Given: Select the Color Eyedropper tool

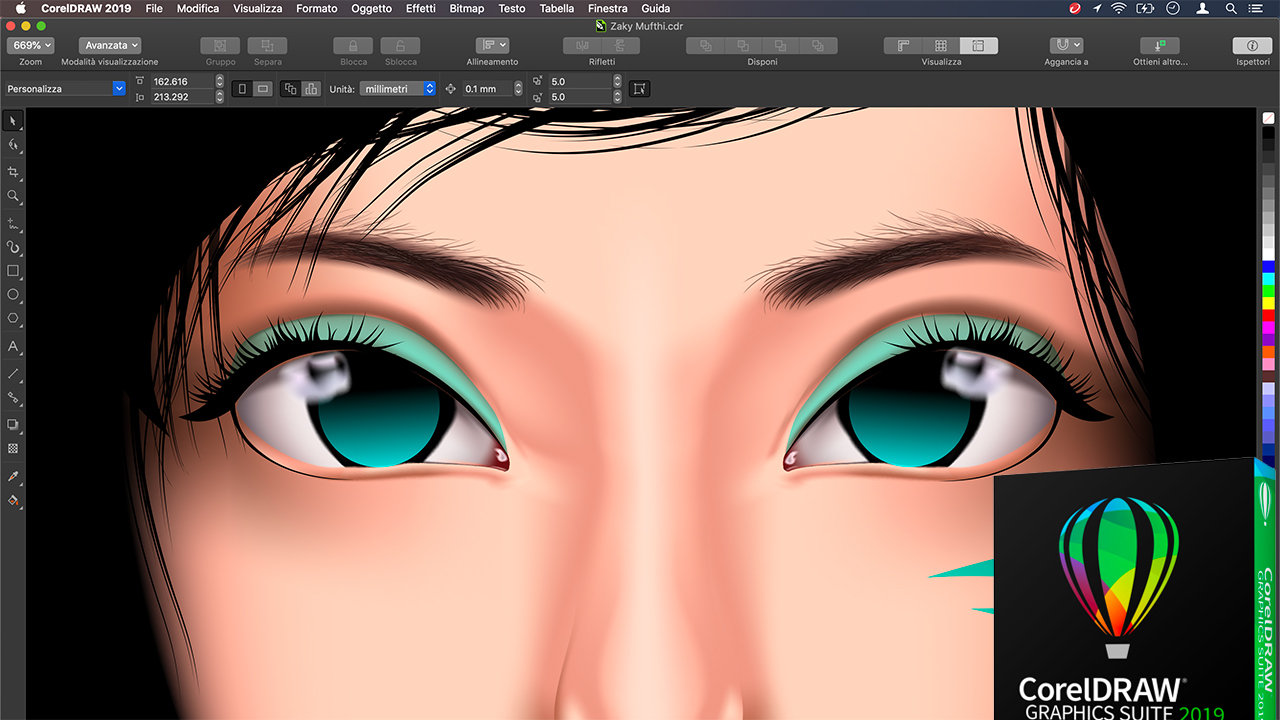Looking at the screenshot, I should point(13,477).
